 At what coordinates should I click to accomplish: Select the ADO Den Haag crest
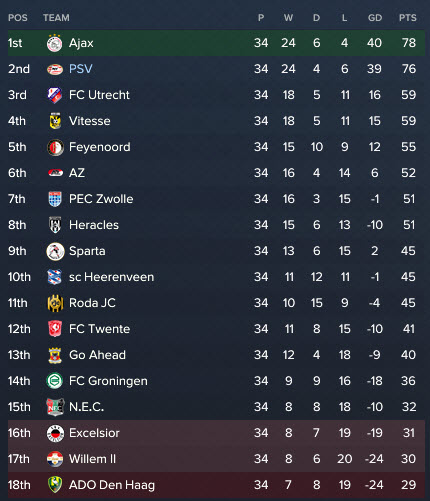[55, 485]
